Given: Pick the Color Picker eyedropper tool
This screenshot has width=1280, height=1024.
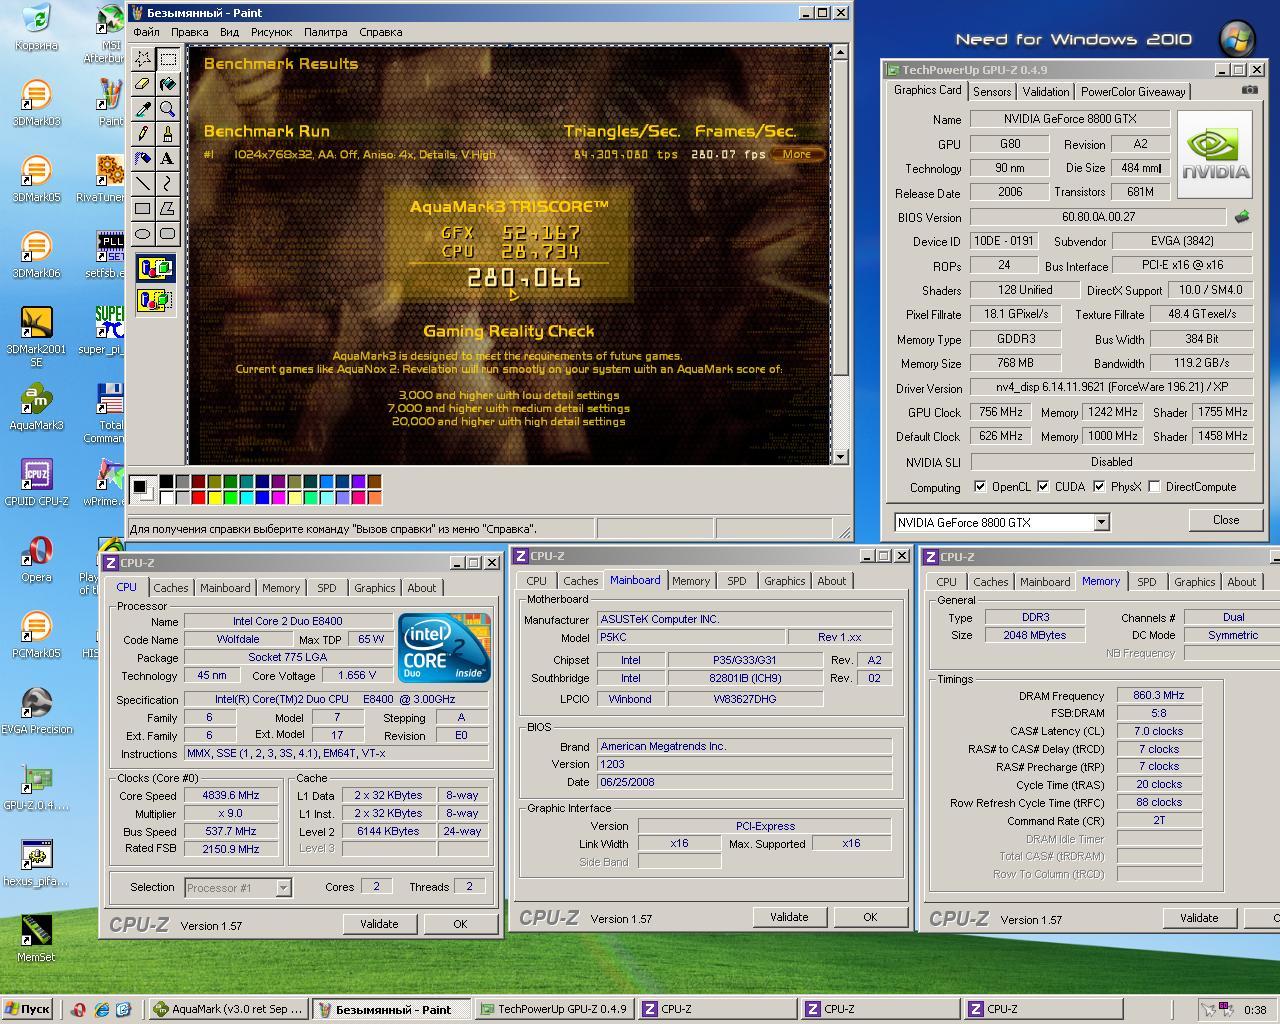Looking at the screenshot, I should tap(143, 109).
